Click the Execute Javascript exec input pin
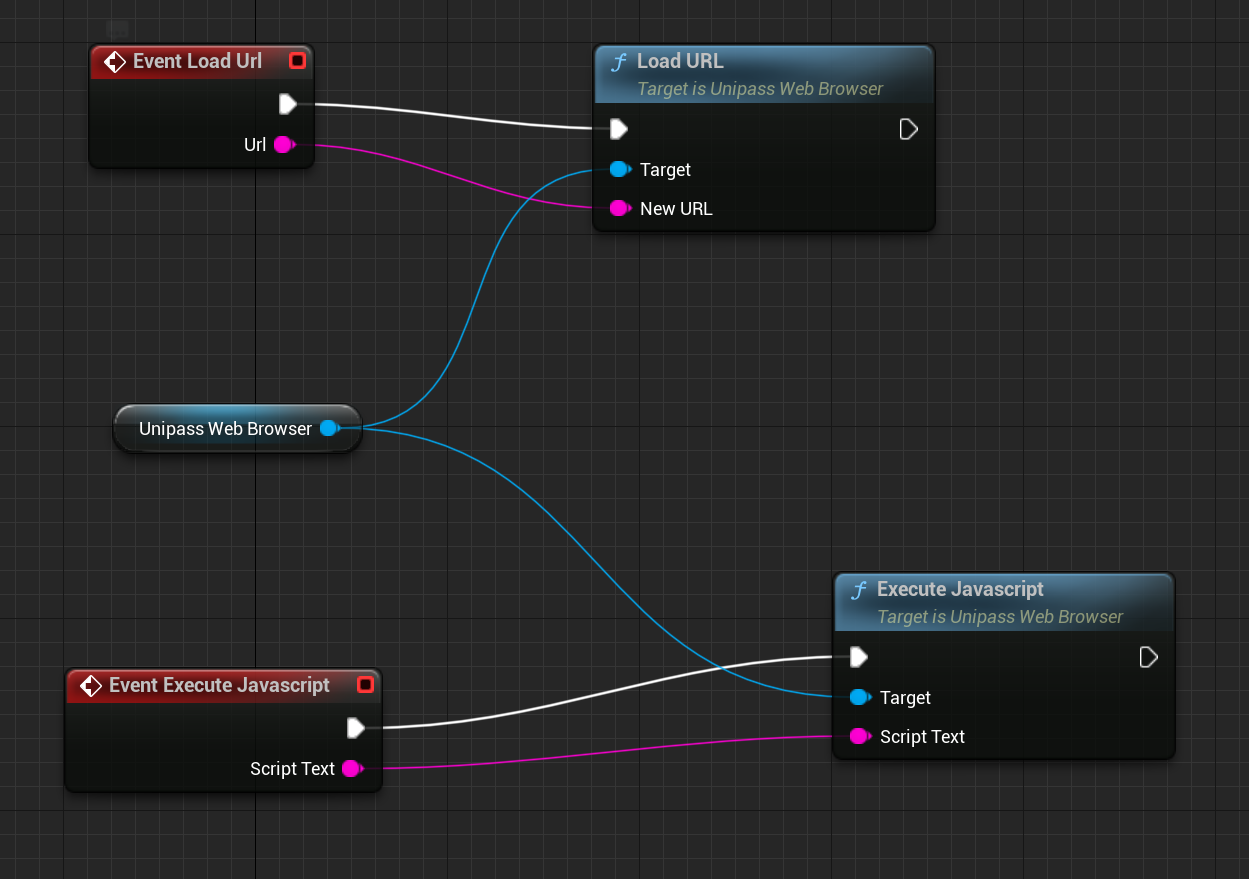The height and width of the screenshot is (879, 1249). [858, 657]
